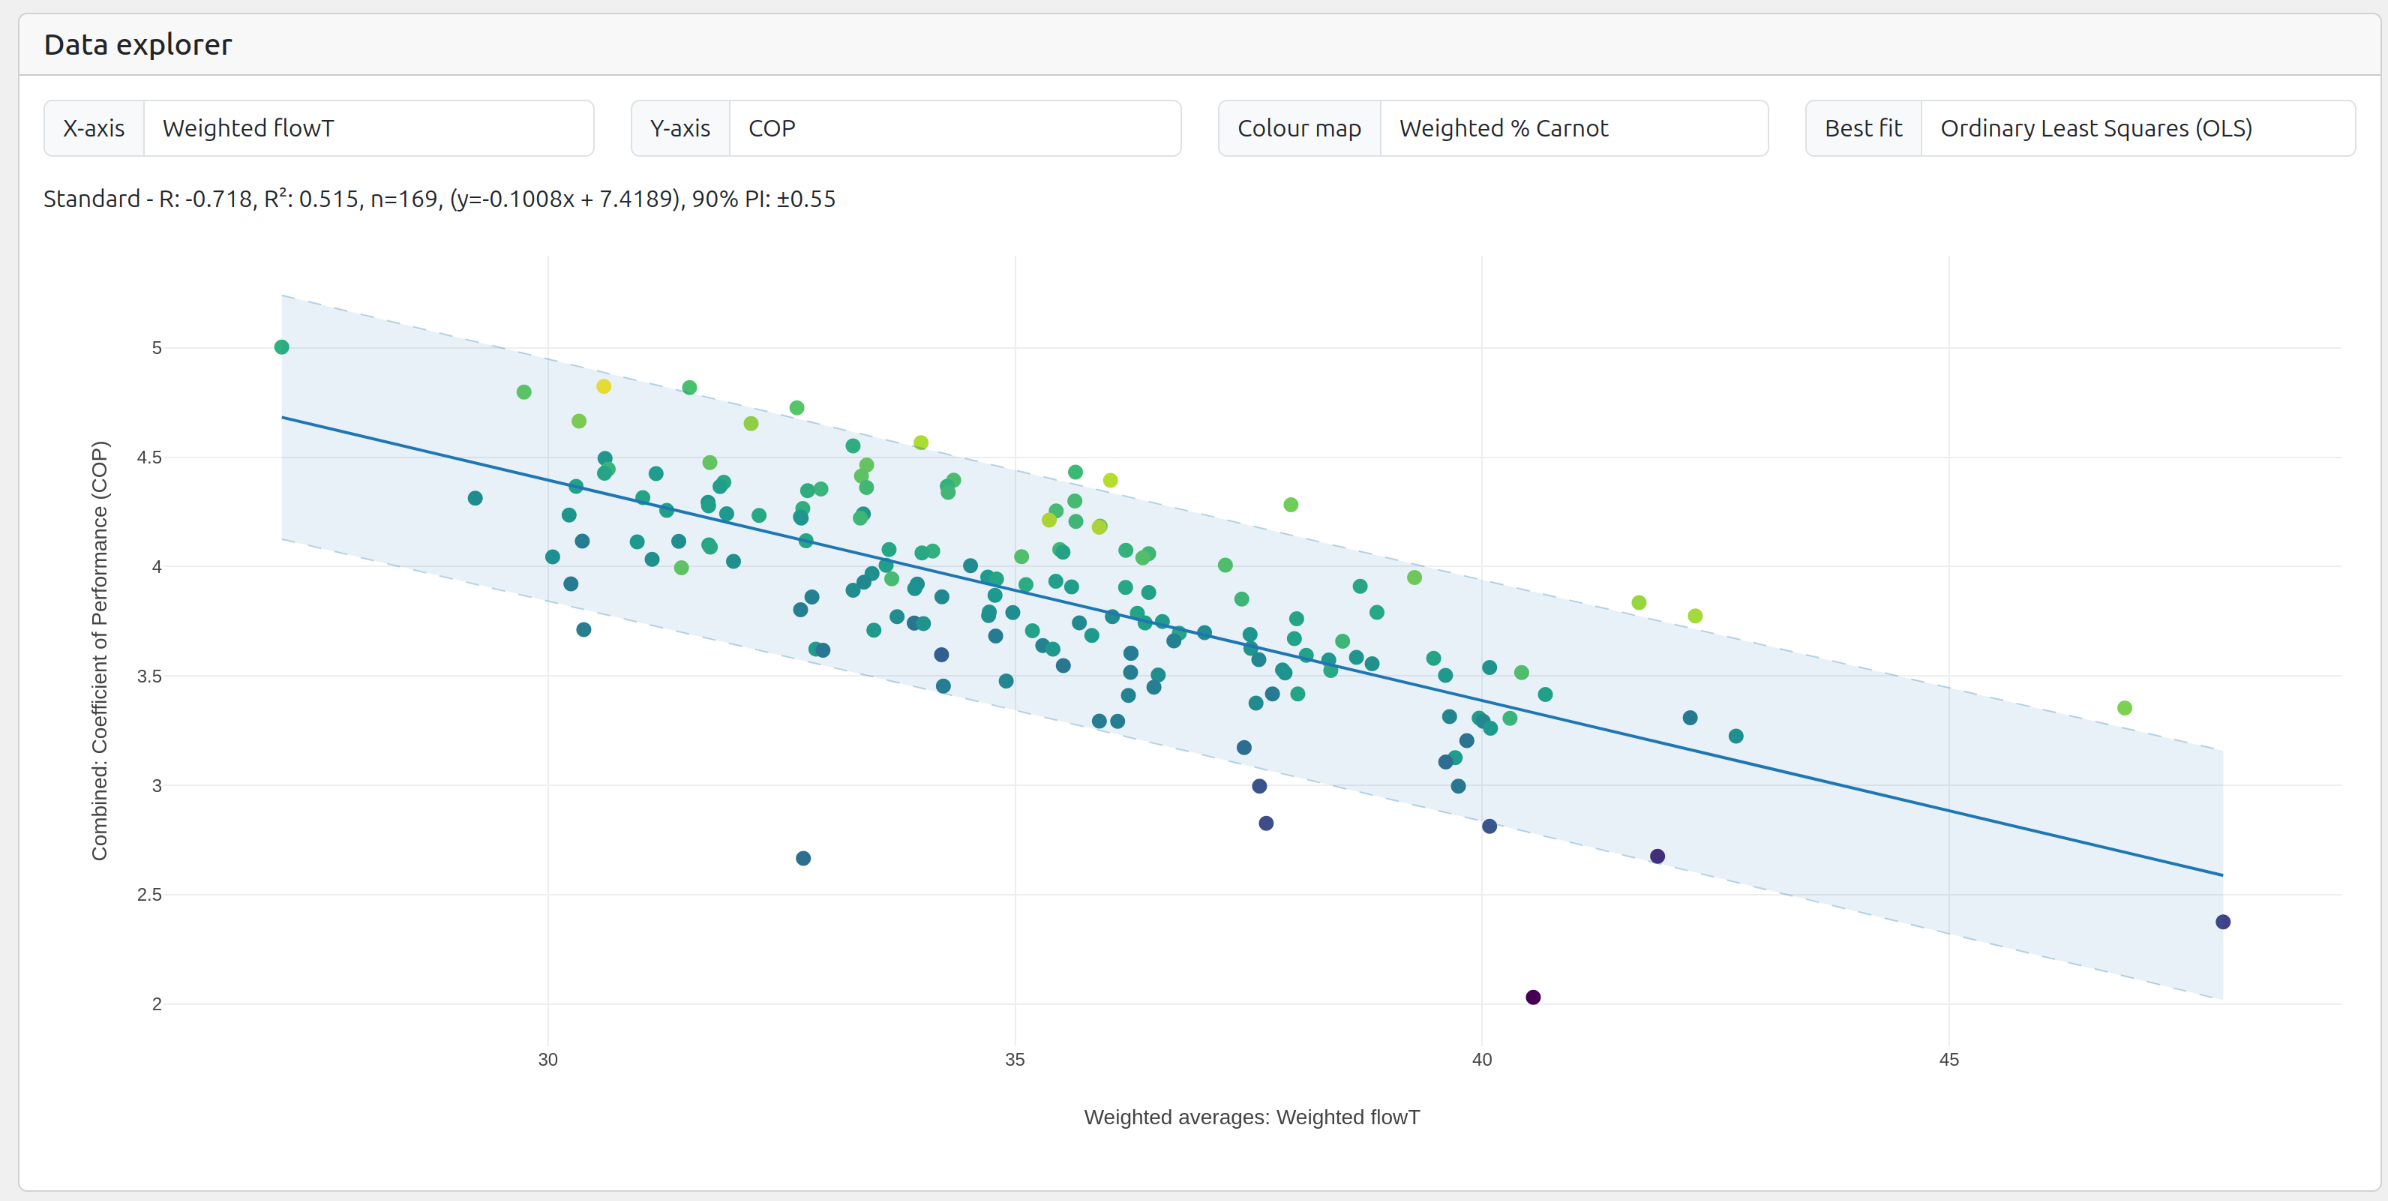2388x1201 pixels.
Task: Click the vertical COP axis title
Action: [99, 650]
